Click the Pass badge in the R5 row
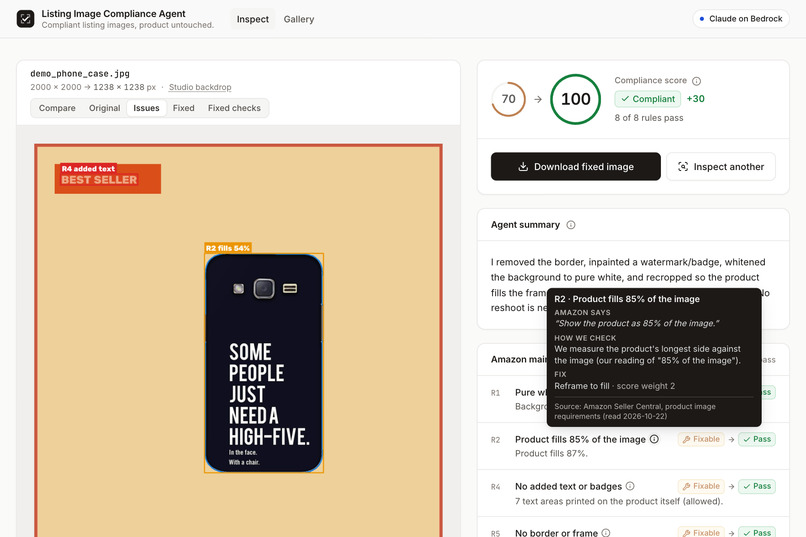This screenshot has height=537, width=806. [x=757, y=532]
